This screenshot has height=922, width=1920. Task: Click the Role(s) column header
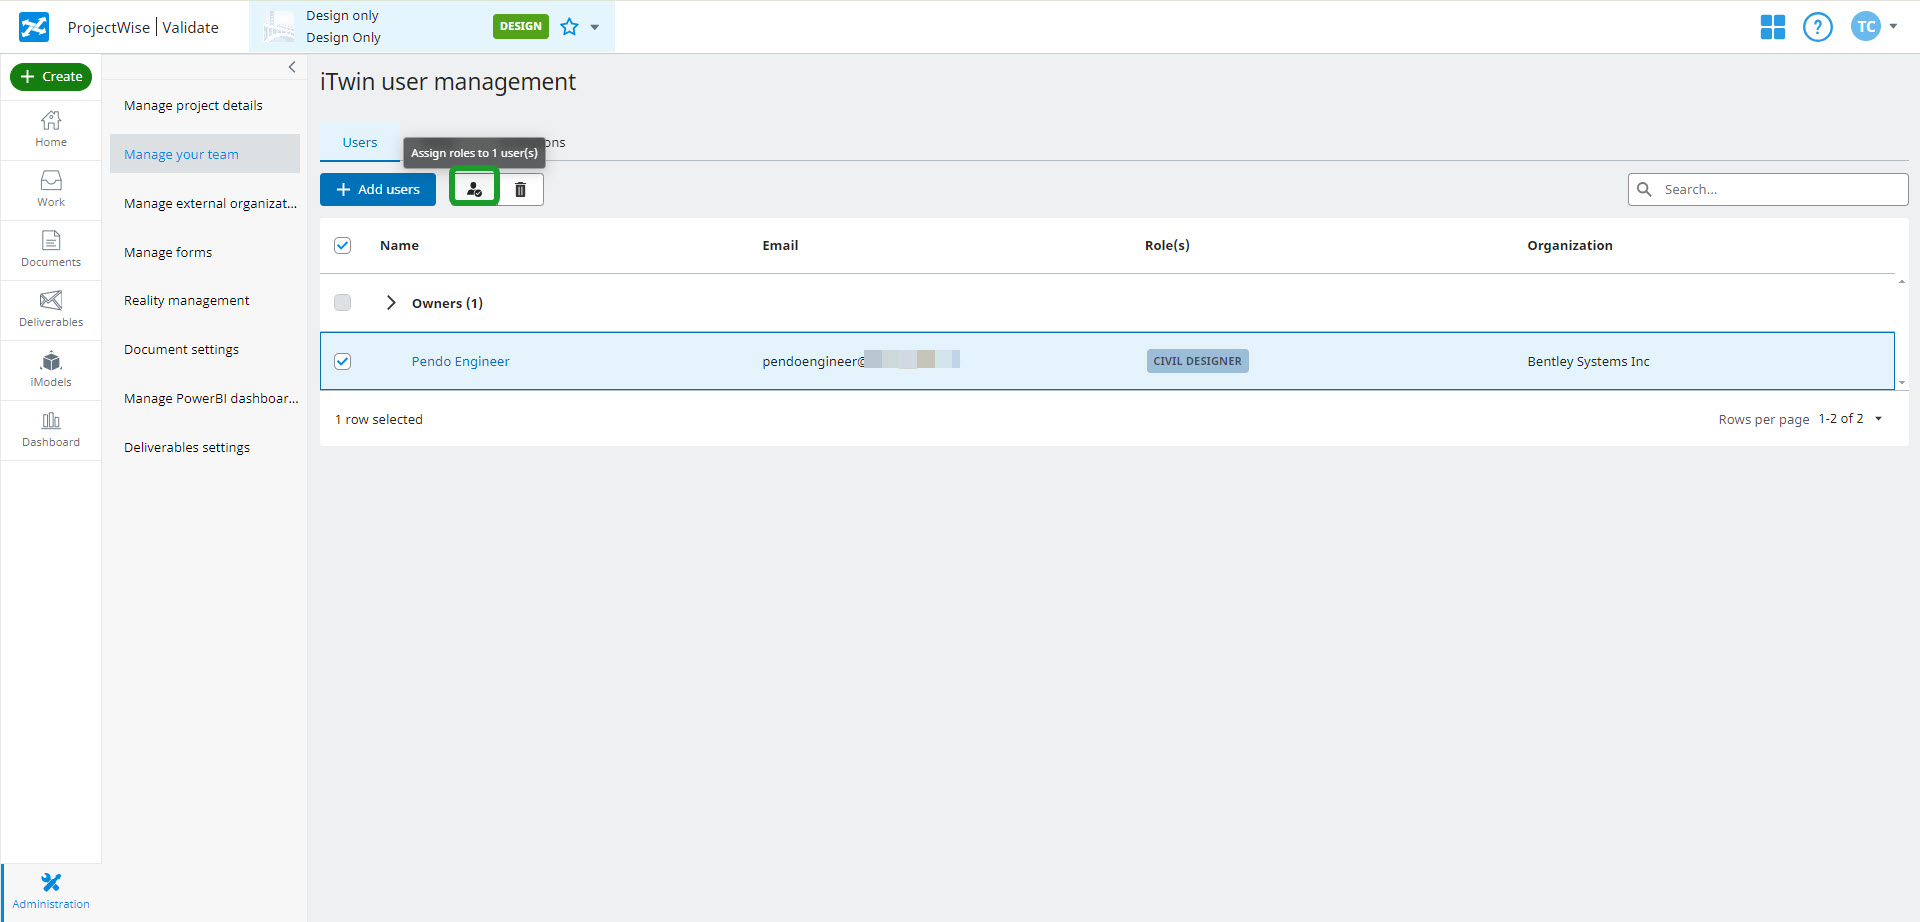(1167, 245)
